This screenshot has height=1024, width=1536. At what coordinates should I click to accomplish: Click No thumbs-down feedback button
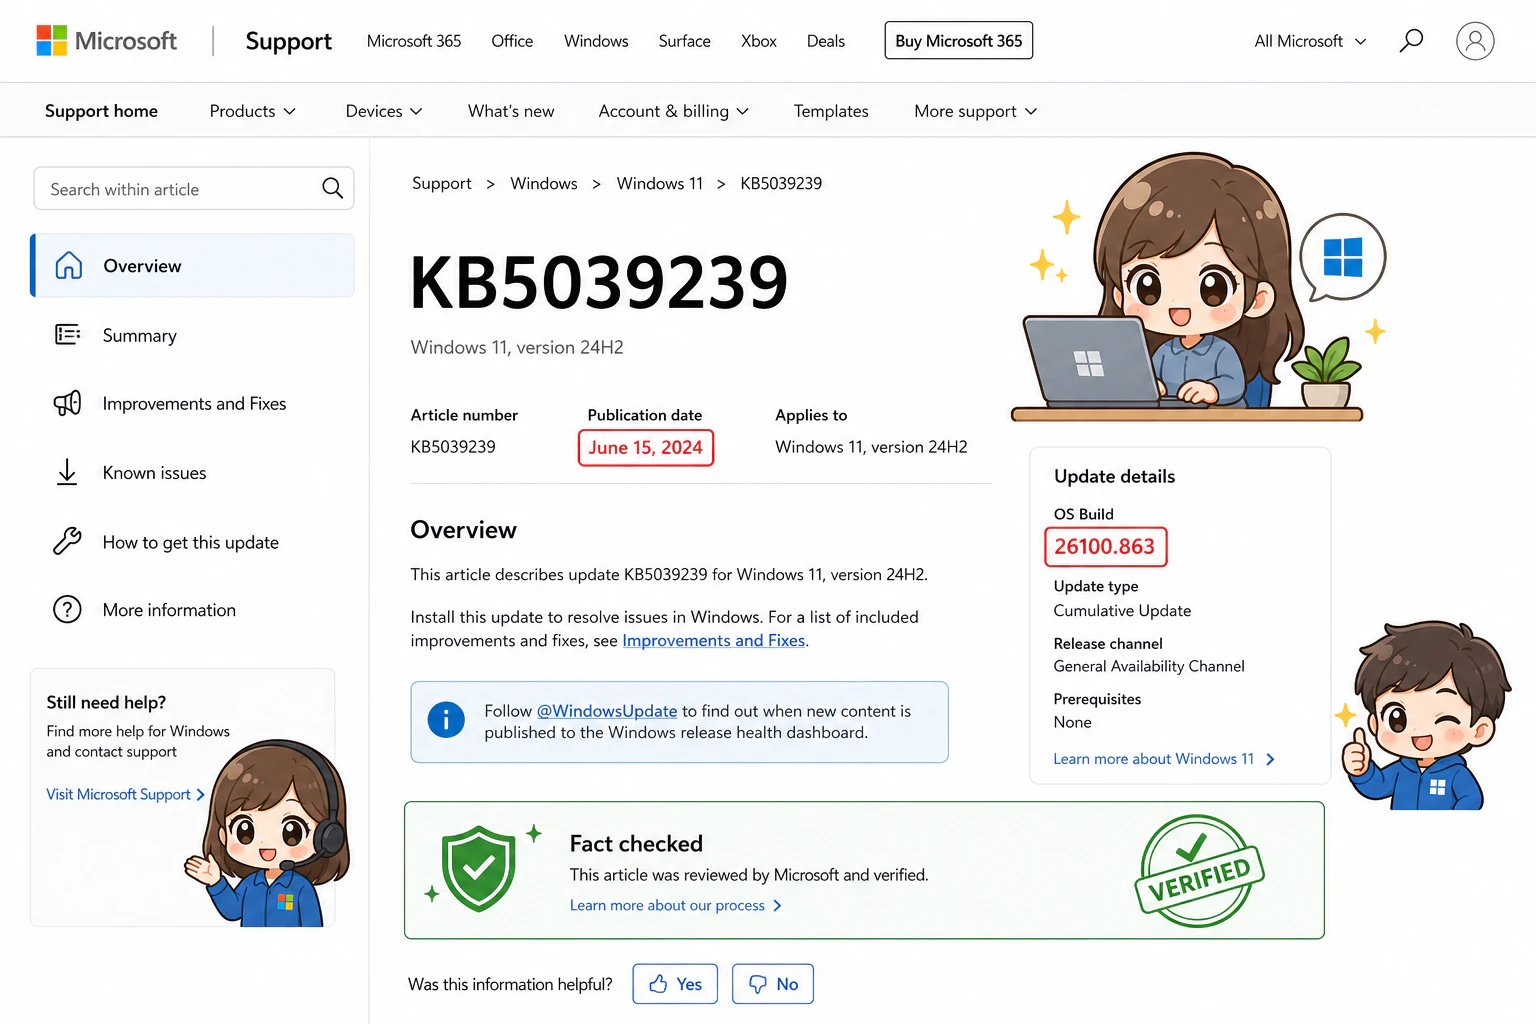(x=773, y=984)
